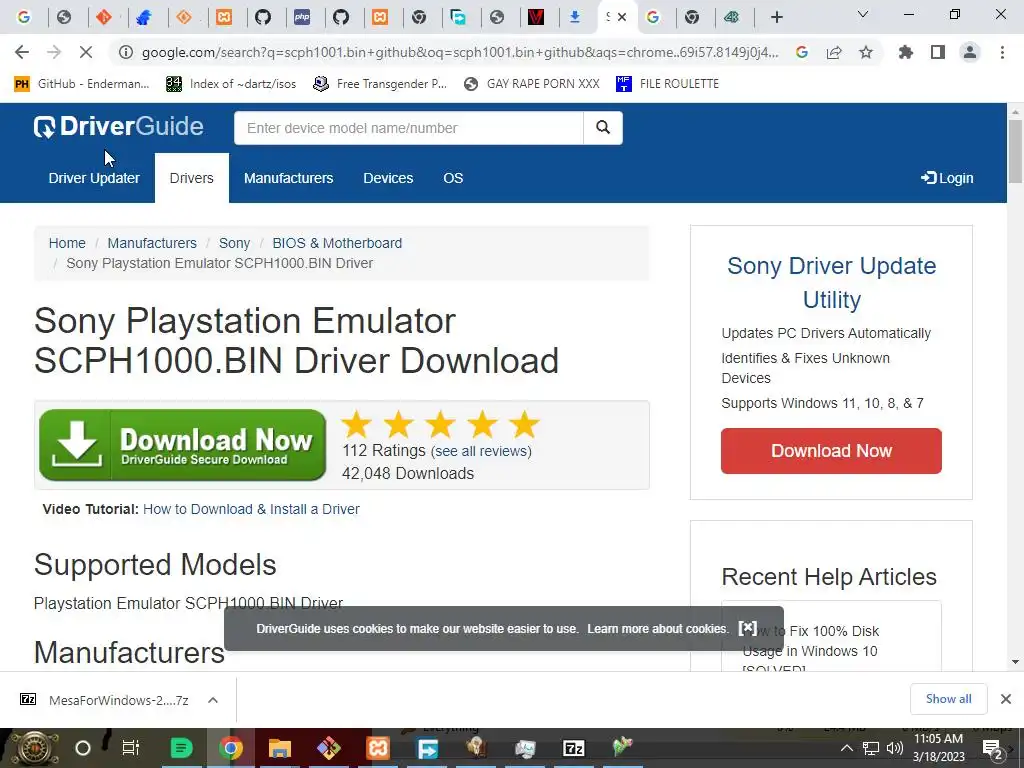Open the network icon in system tray
The height and width of the screenshot is (768, 1024).
click(871, 748)
